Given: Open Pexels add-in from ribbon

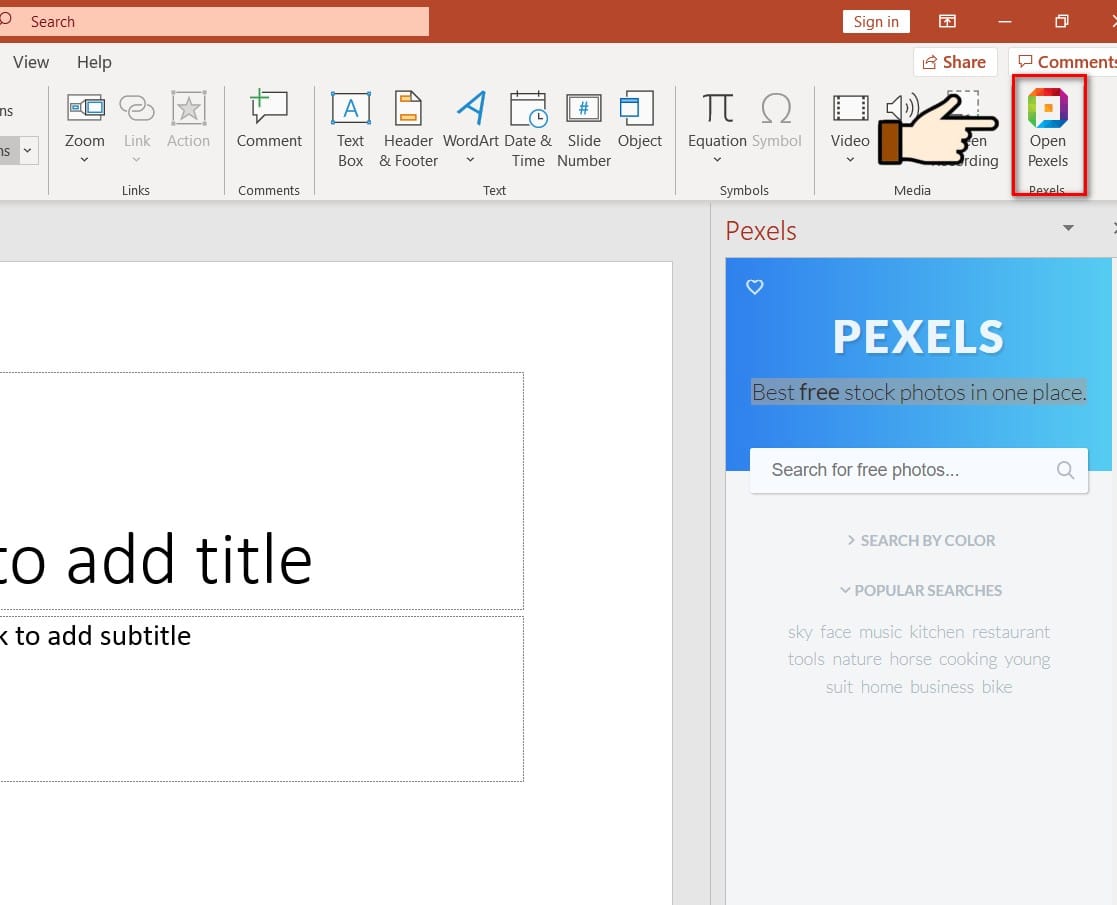Looking at the screenshot, I should tap(1047, 129).
